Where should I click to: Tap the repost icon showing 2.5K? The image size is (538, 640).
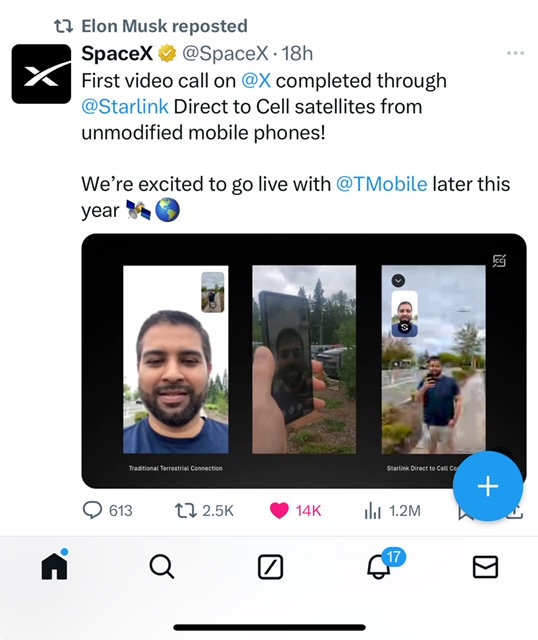pyautogui.click(x=185, y=510)
